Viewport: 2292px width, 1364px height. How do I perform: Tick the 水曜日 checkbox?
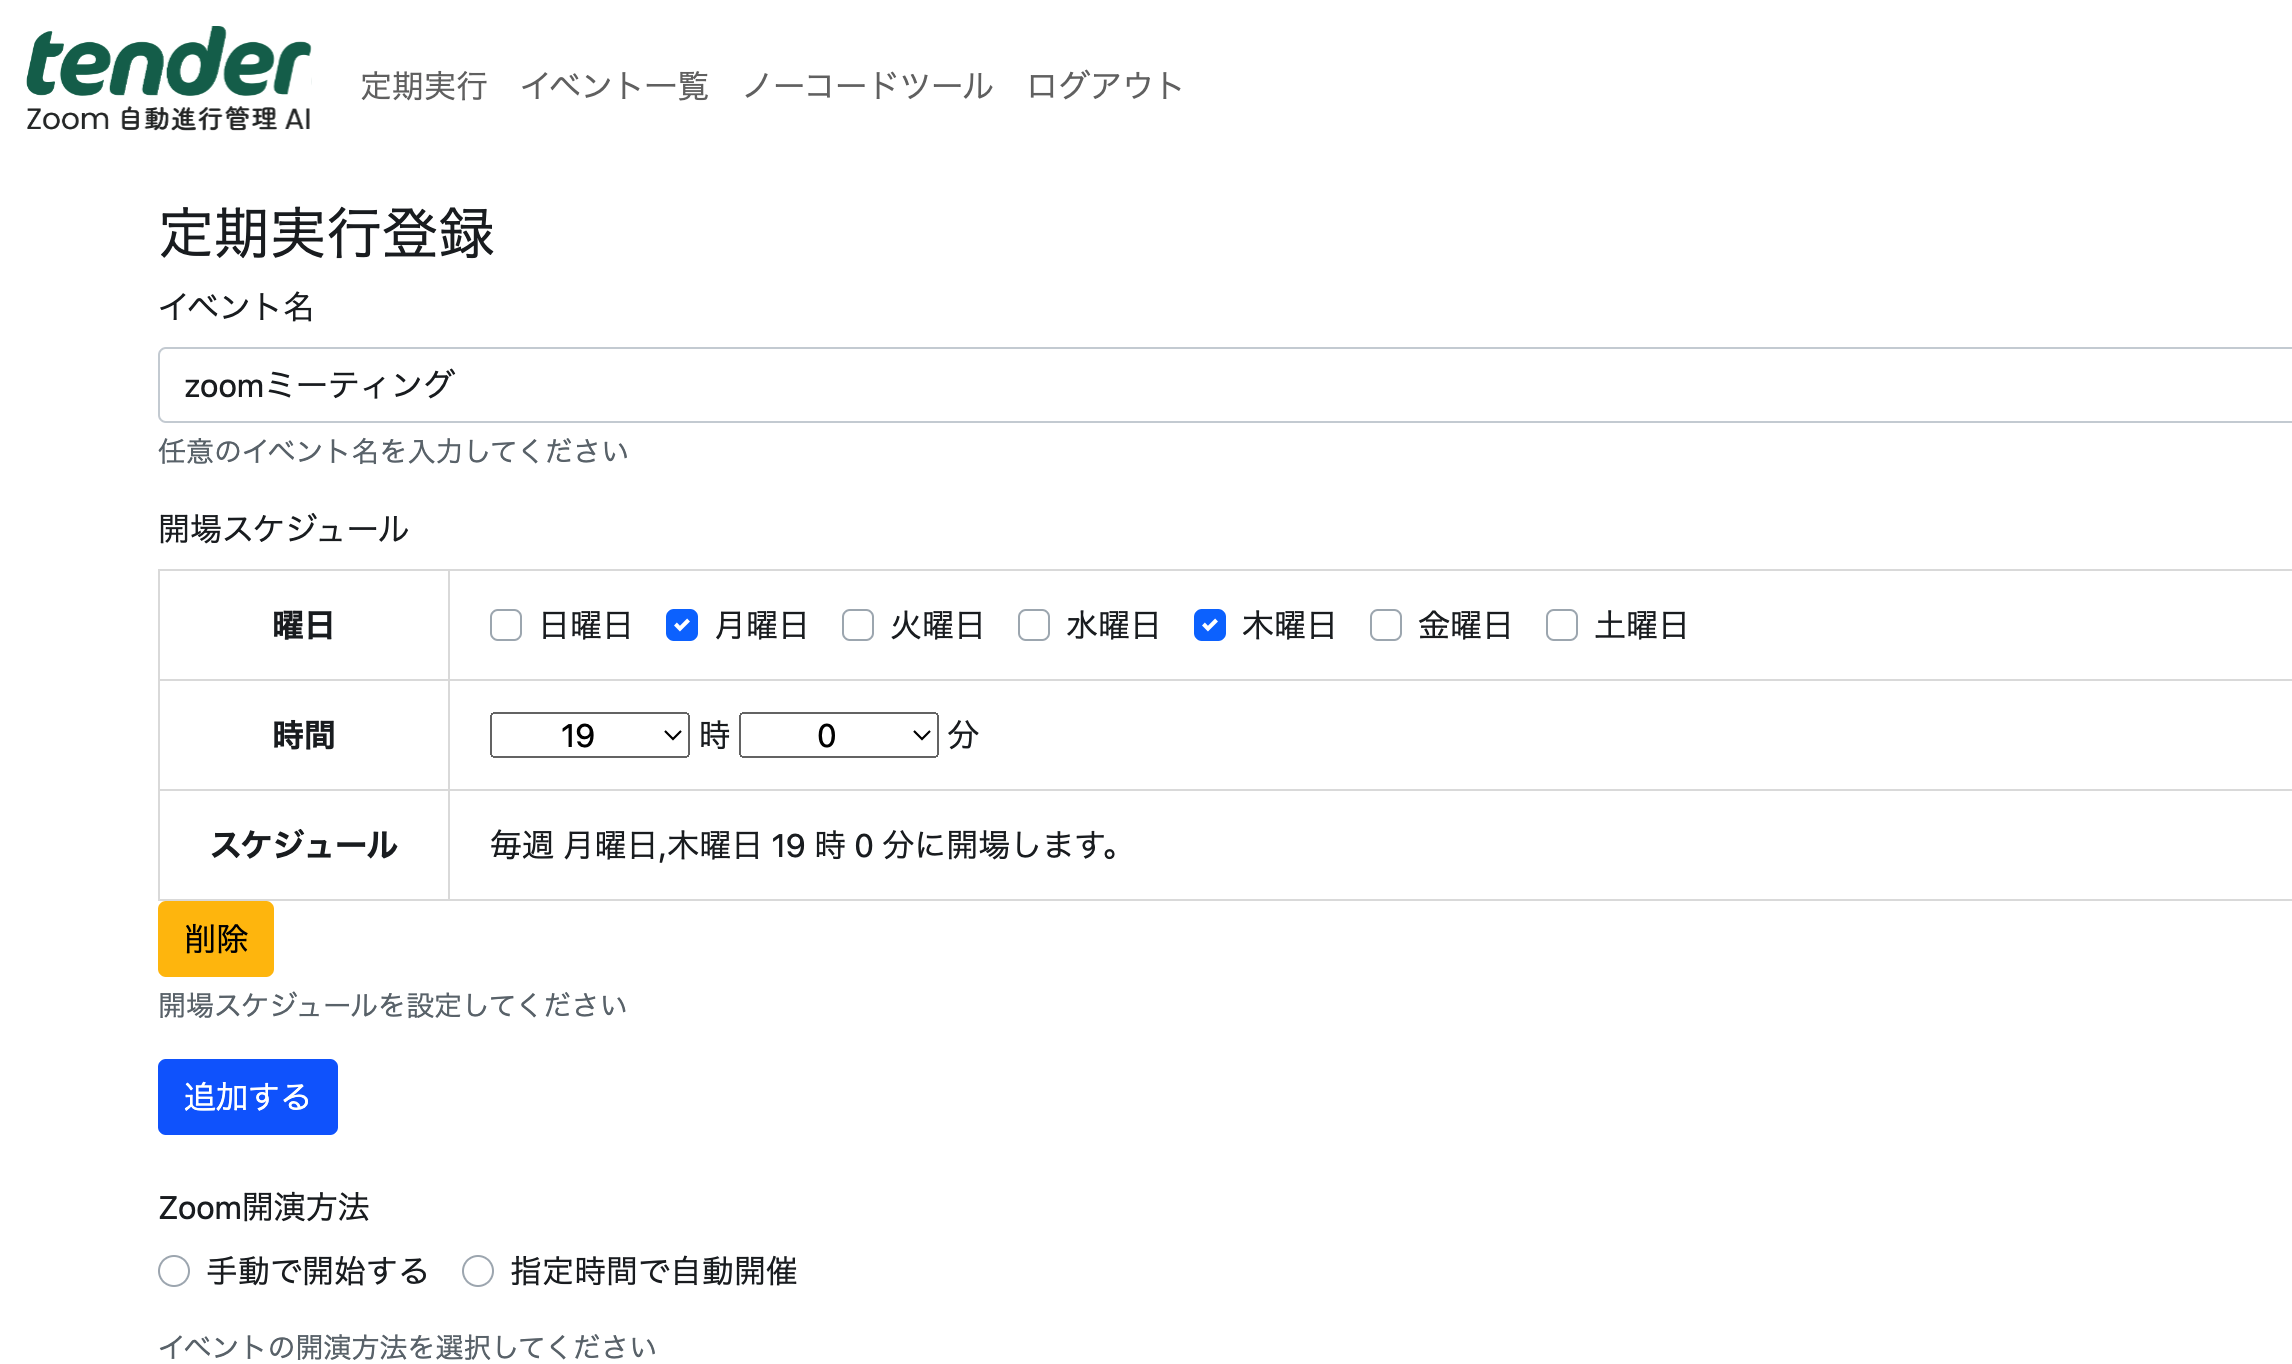(x=1034, y=626)
